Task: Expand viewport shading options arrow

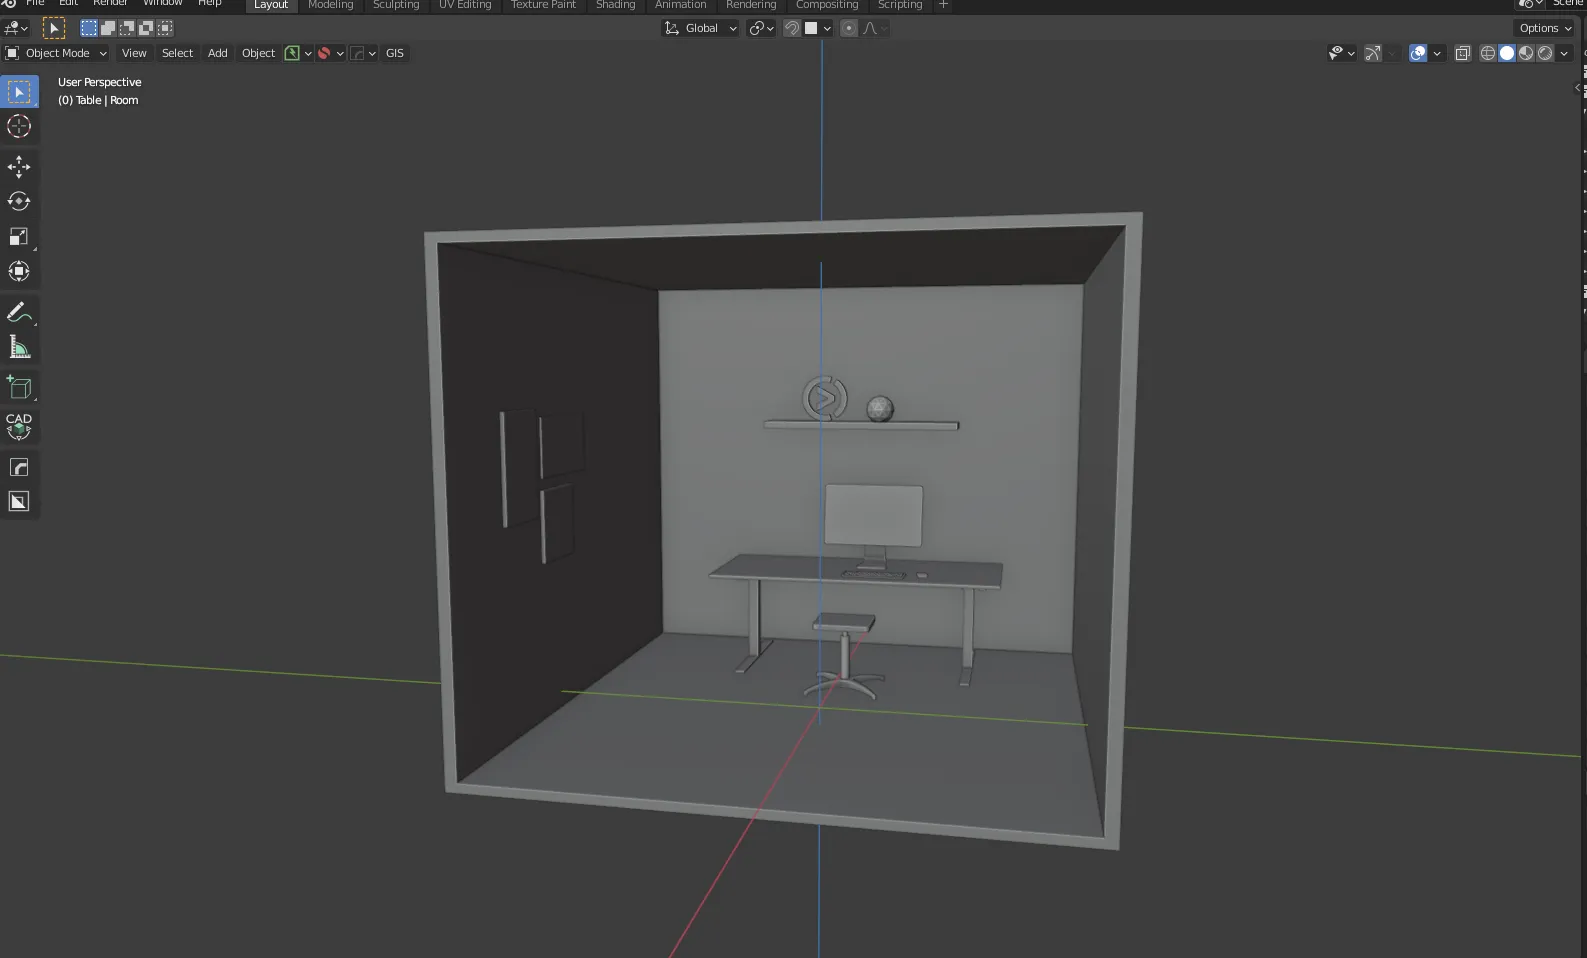Action: pyautogui.click(x=1564, y=53)
